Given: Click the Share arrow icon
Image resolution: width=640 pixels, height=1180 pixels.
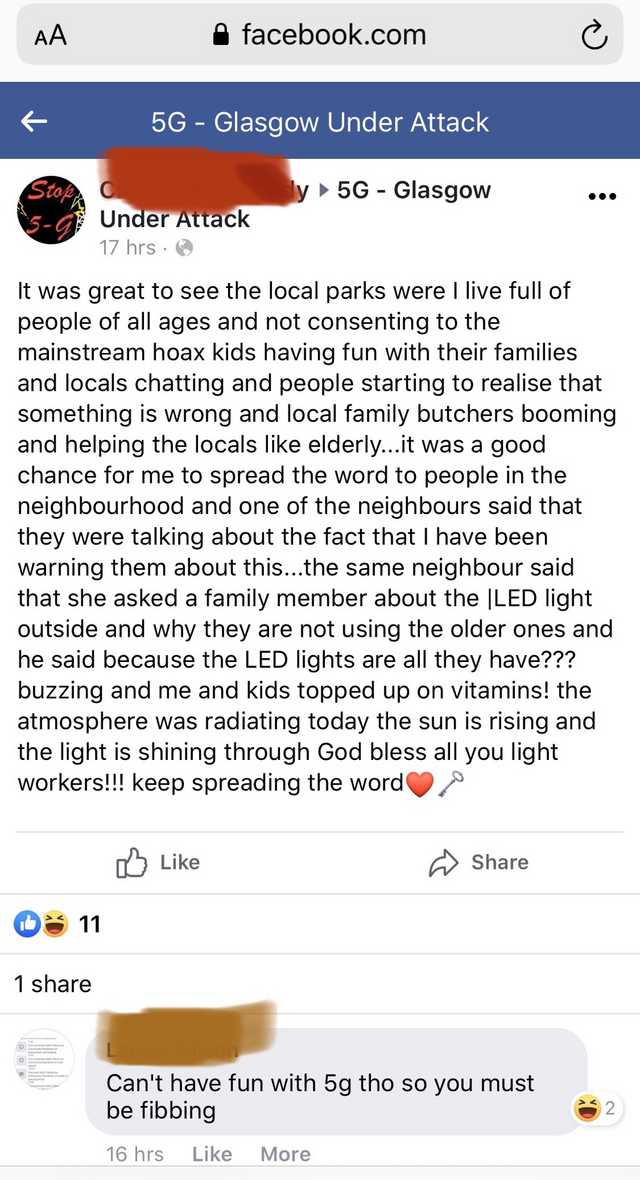Looking at the screenshot, I should pyautogui.click(x=442, y=862).
